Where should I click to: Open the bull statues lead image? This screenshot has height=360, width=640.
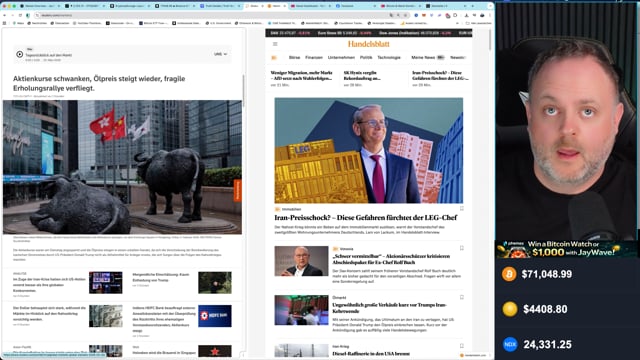pos(122,167)
